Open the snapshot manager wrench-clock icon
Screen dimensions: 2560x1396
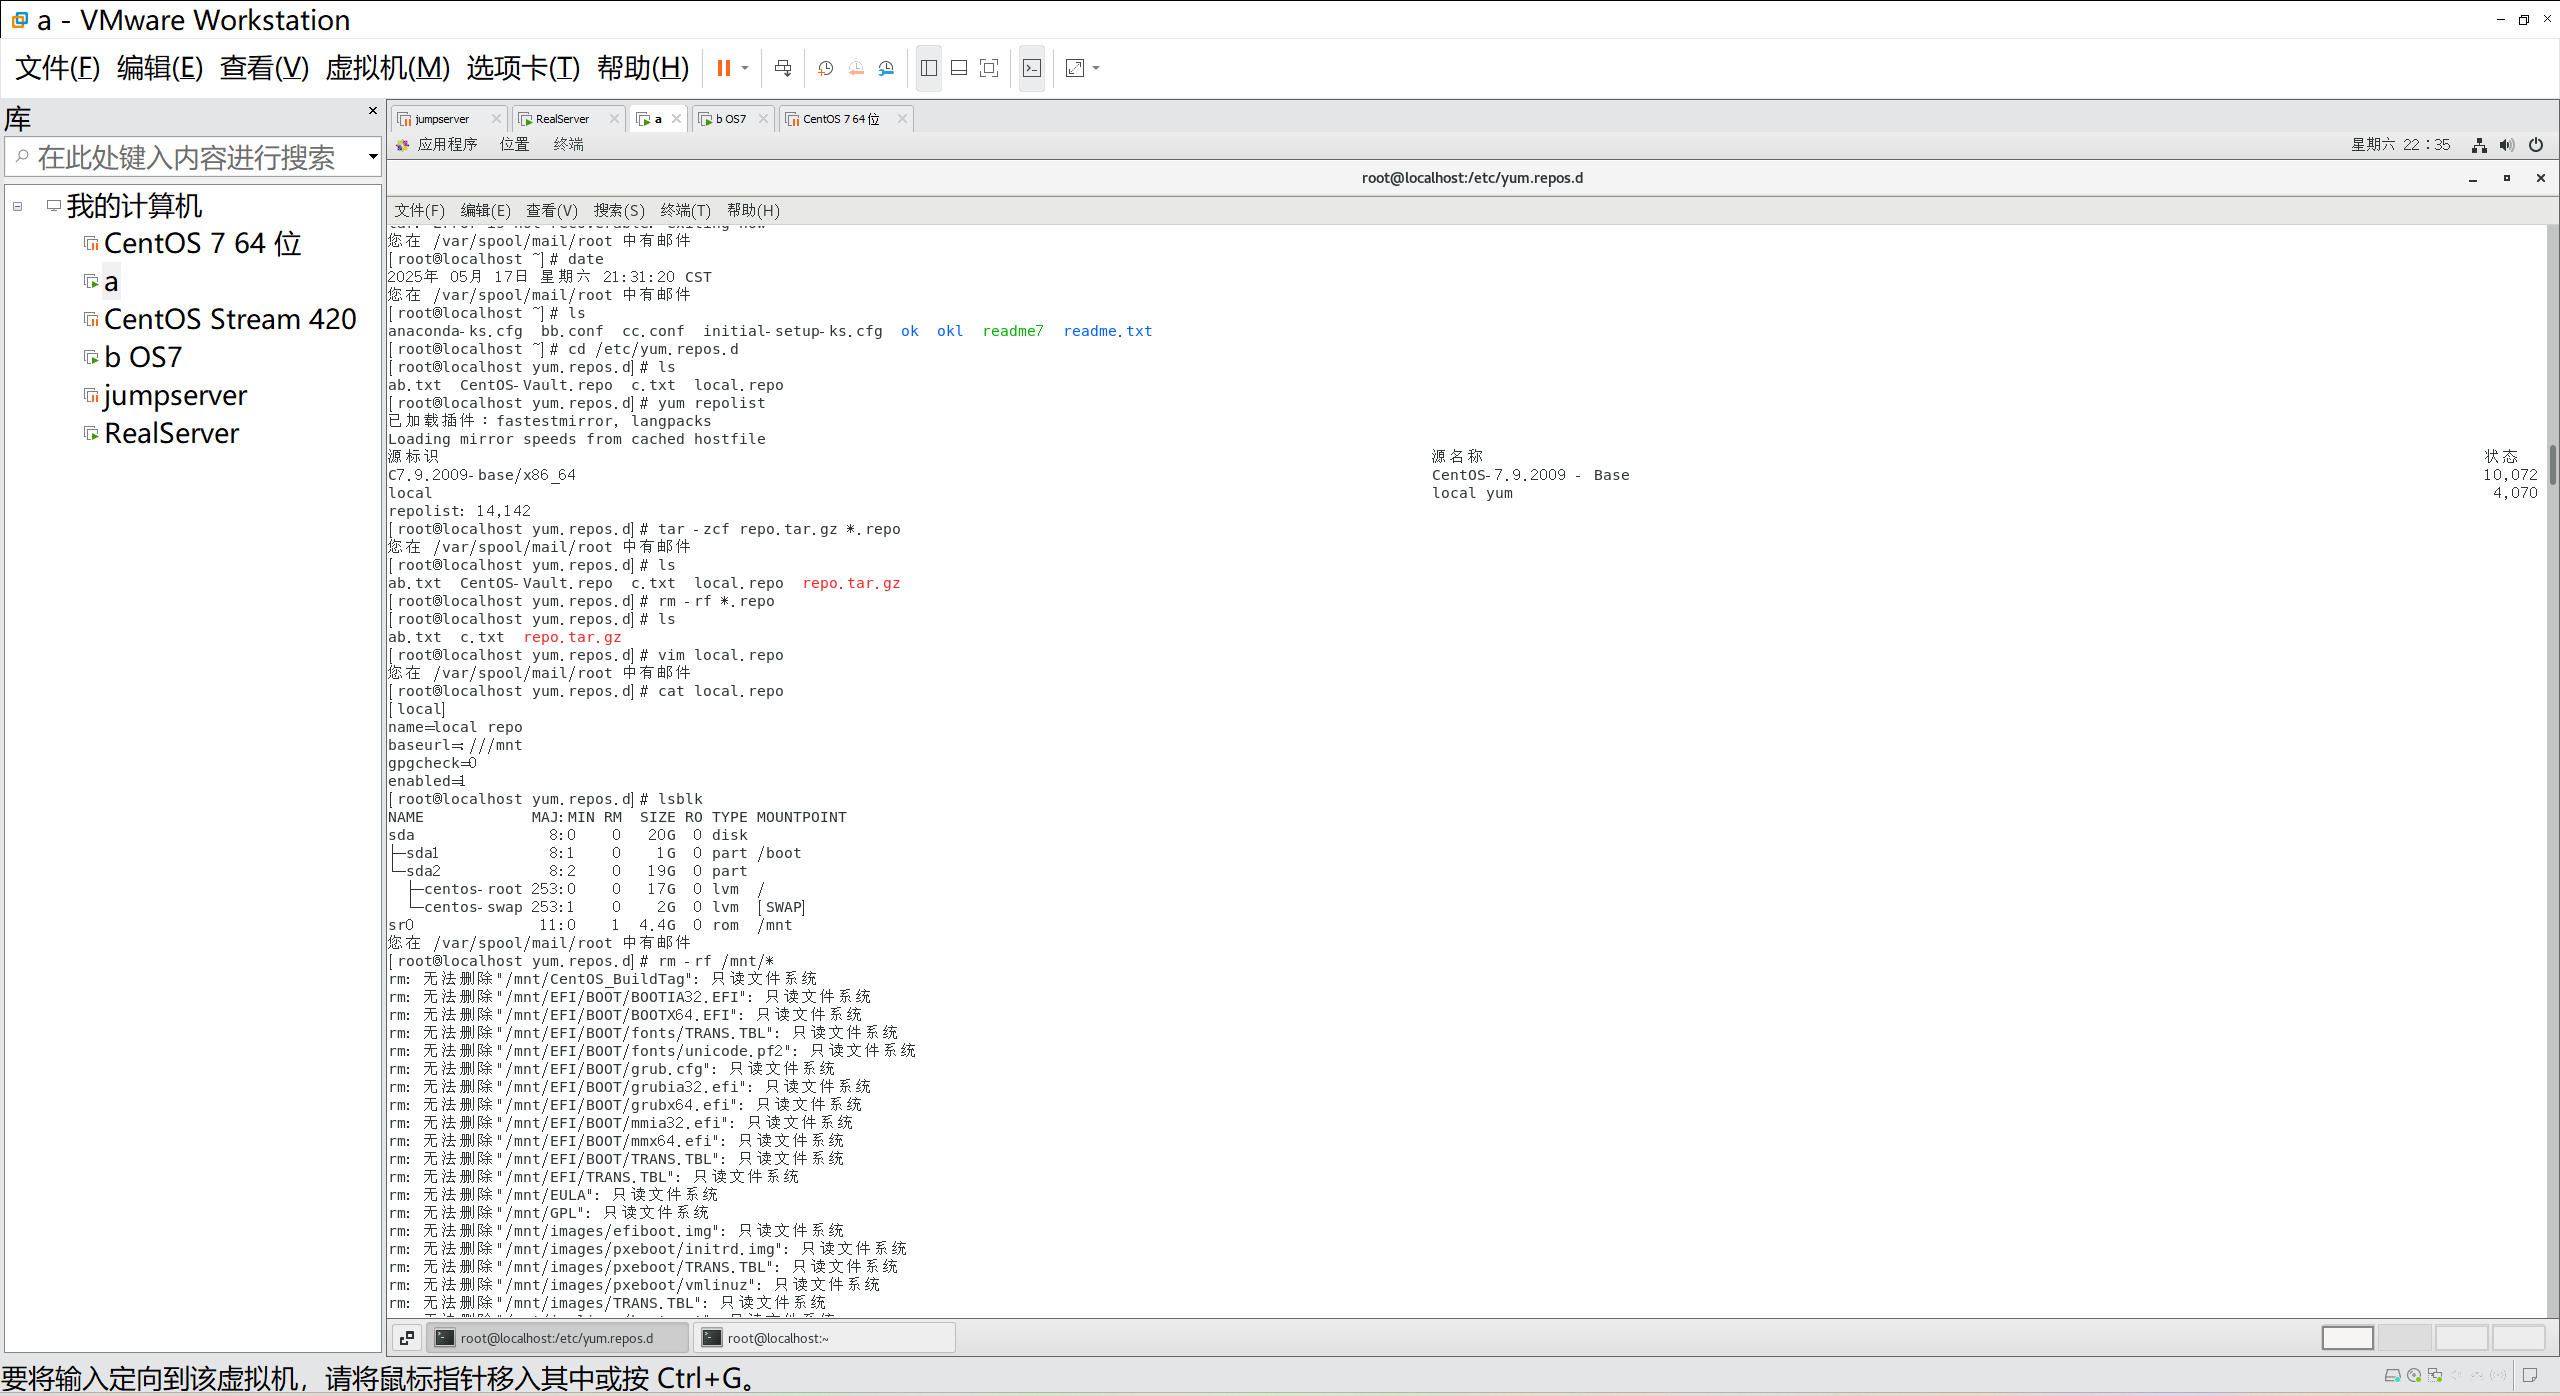tap(886, 68)
